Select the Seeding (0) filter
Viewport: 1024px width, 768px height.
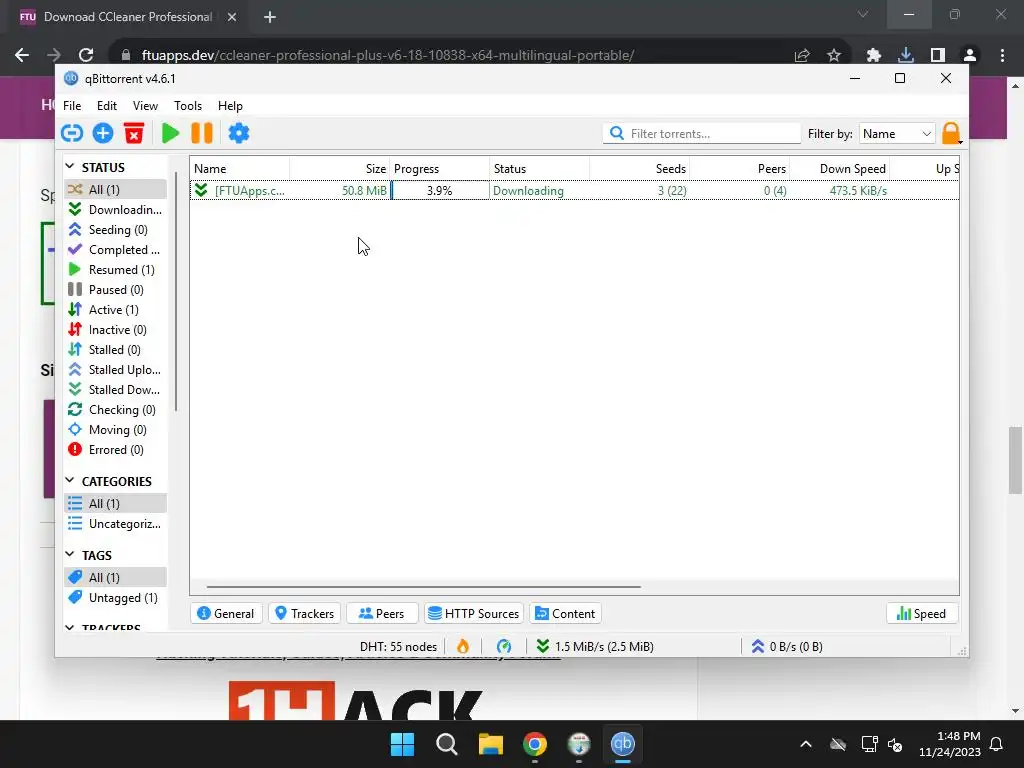tap(116, 230)
